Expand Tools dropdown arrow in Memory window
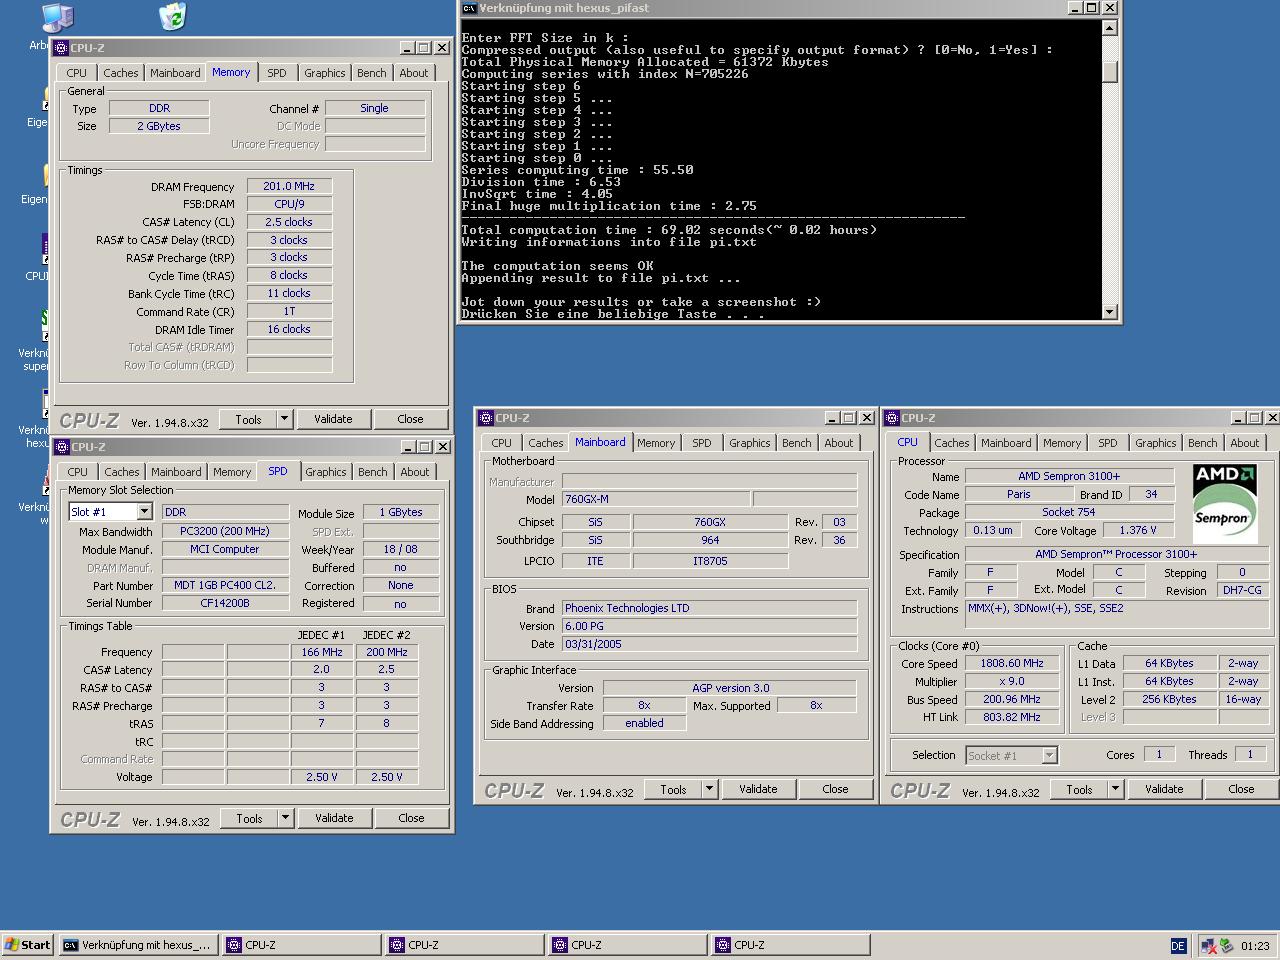Screen dimensions: 1280x960 285,419
